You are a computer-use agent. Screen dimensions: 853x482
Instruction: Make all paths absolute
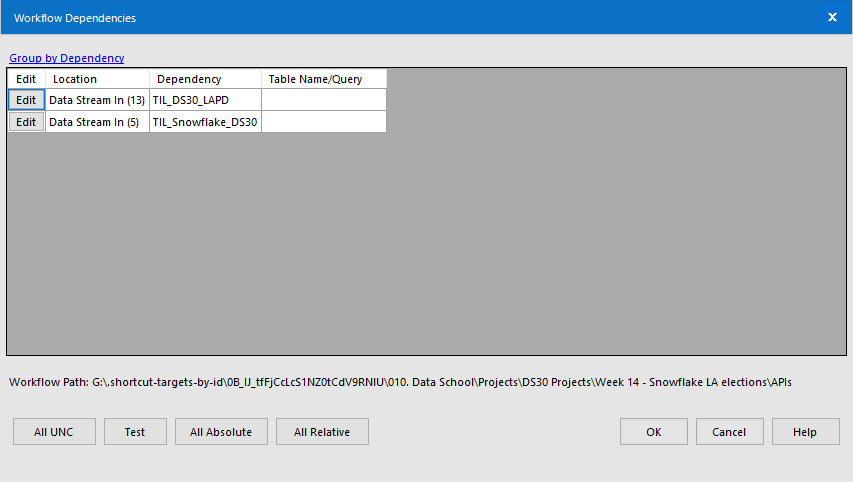click(x=221, y=431)
